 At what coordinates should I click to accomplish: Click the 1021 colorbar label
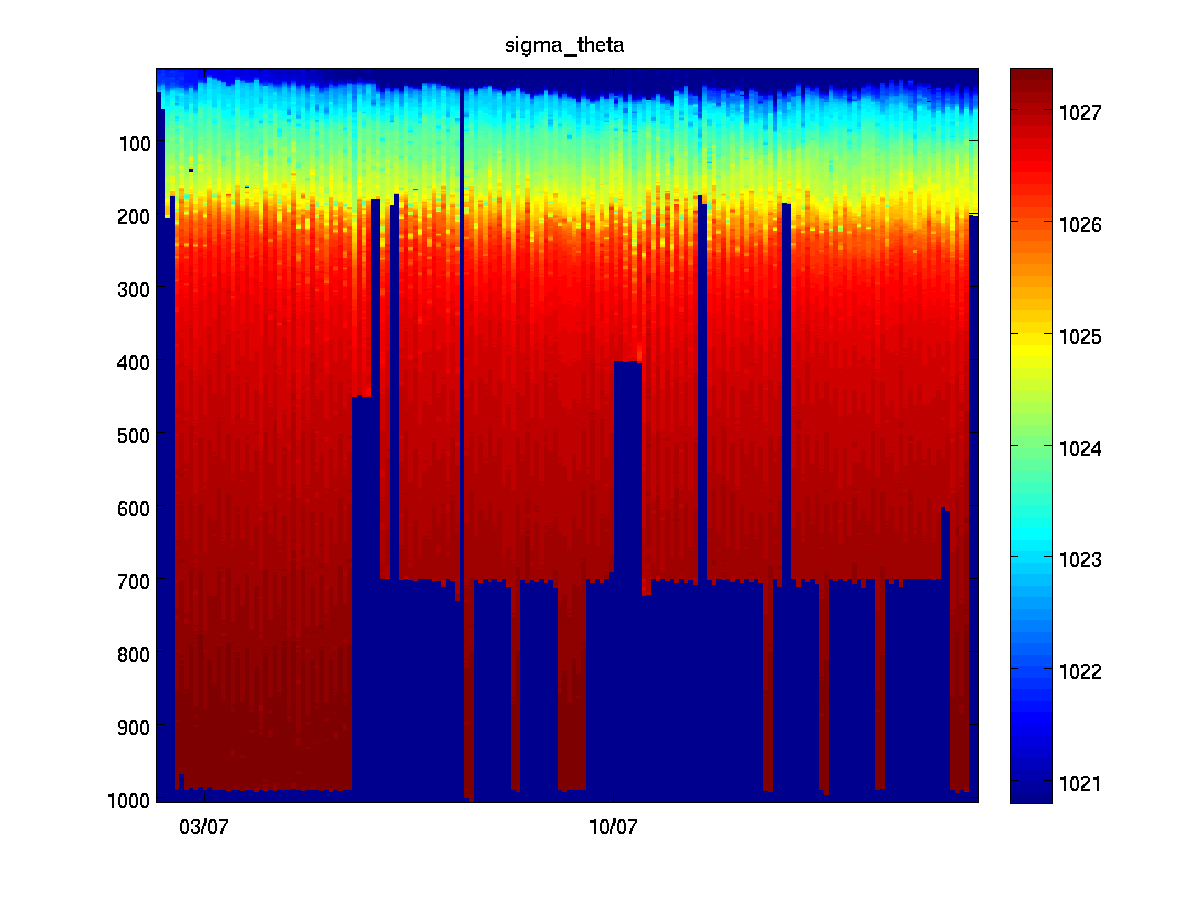point(1080,782)
